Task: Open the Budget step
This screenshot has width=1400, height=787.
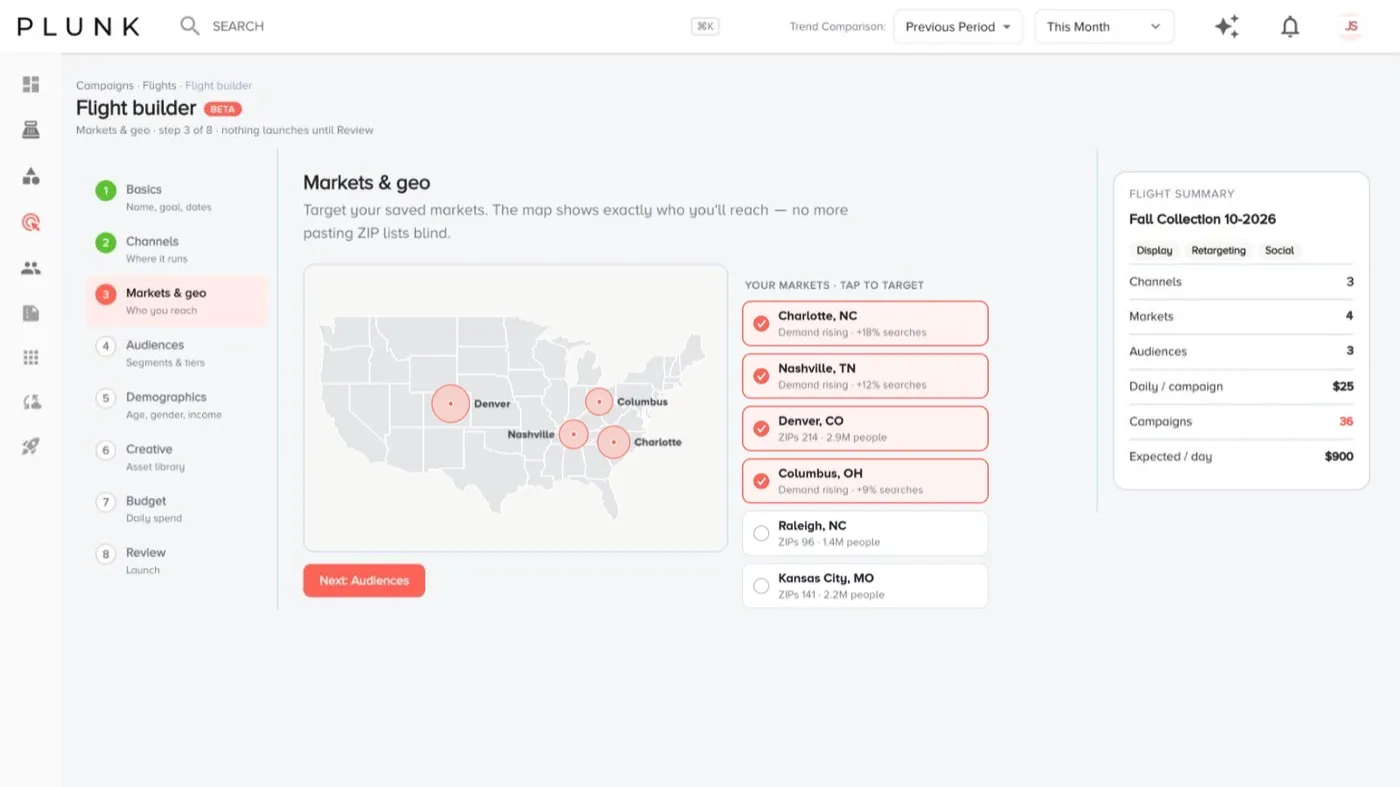Action: coord(176,509)
